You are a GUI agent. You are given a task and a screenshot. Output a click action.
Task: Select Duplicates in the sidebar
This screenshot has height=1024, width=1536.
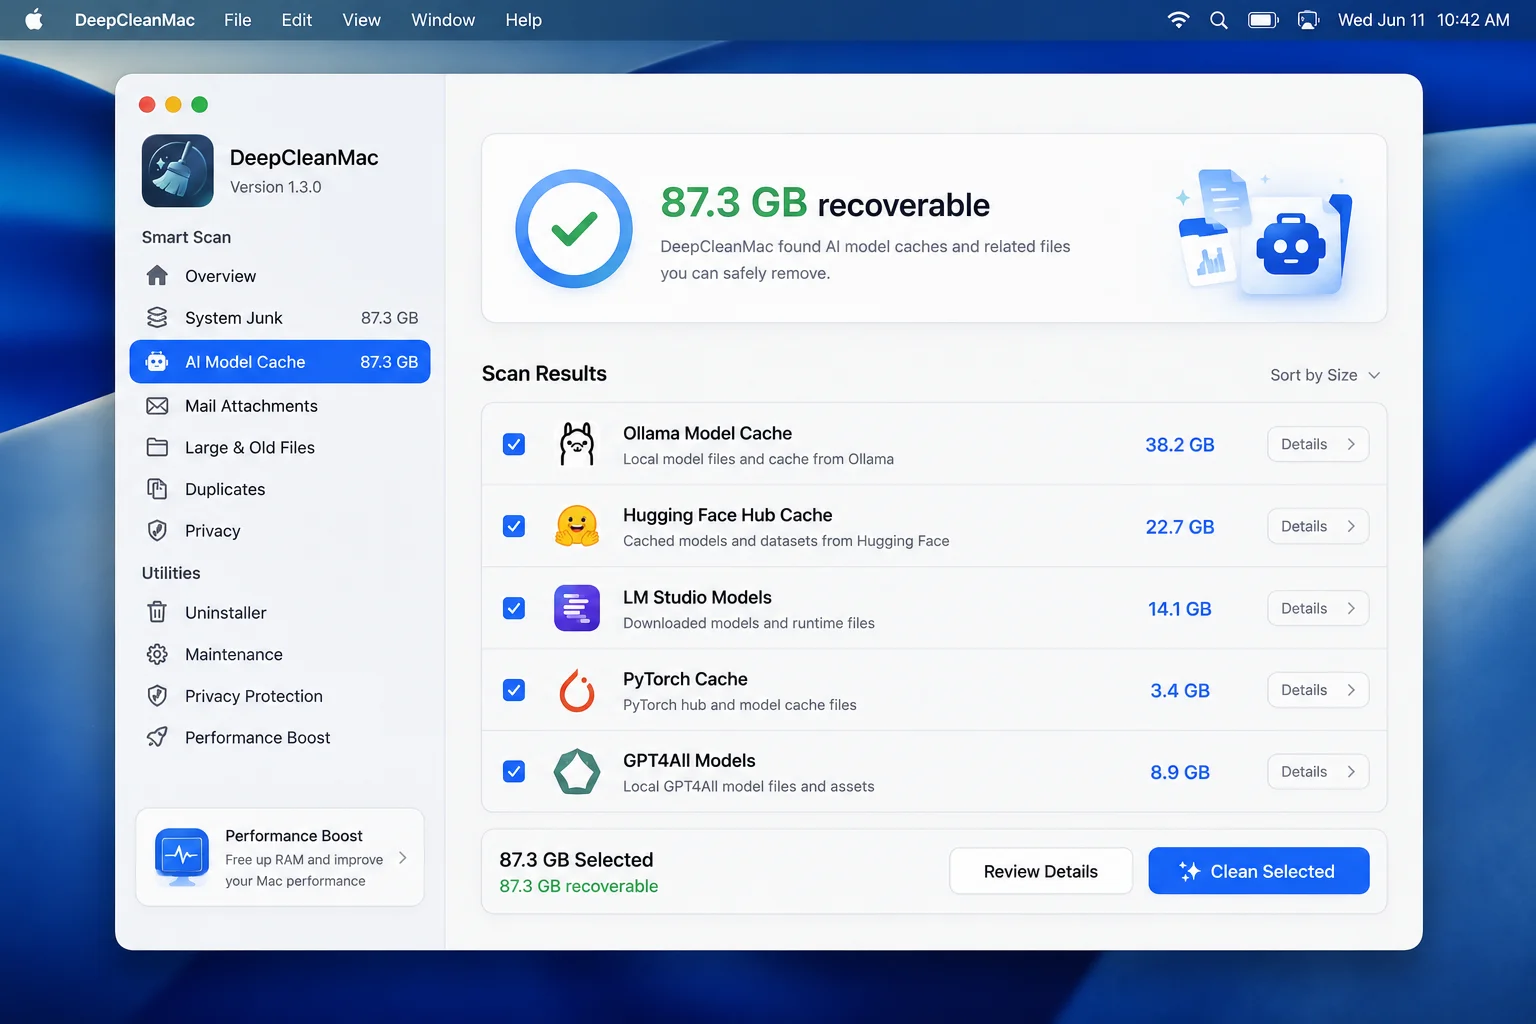[280, 489]
